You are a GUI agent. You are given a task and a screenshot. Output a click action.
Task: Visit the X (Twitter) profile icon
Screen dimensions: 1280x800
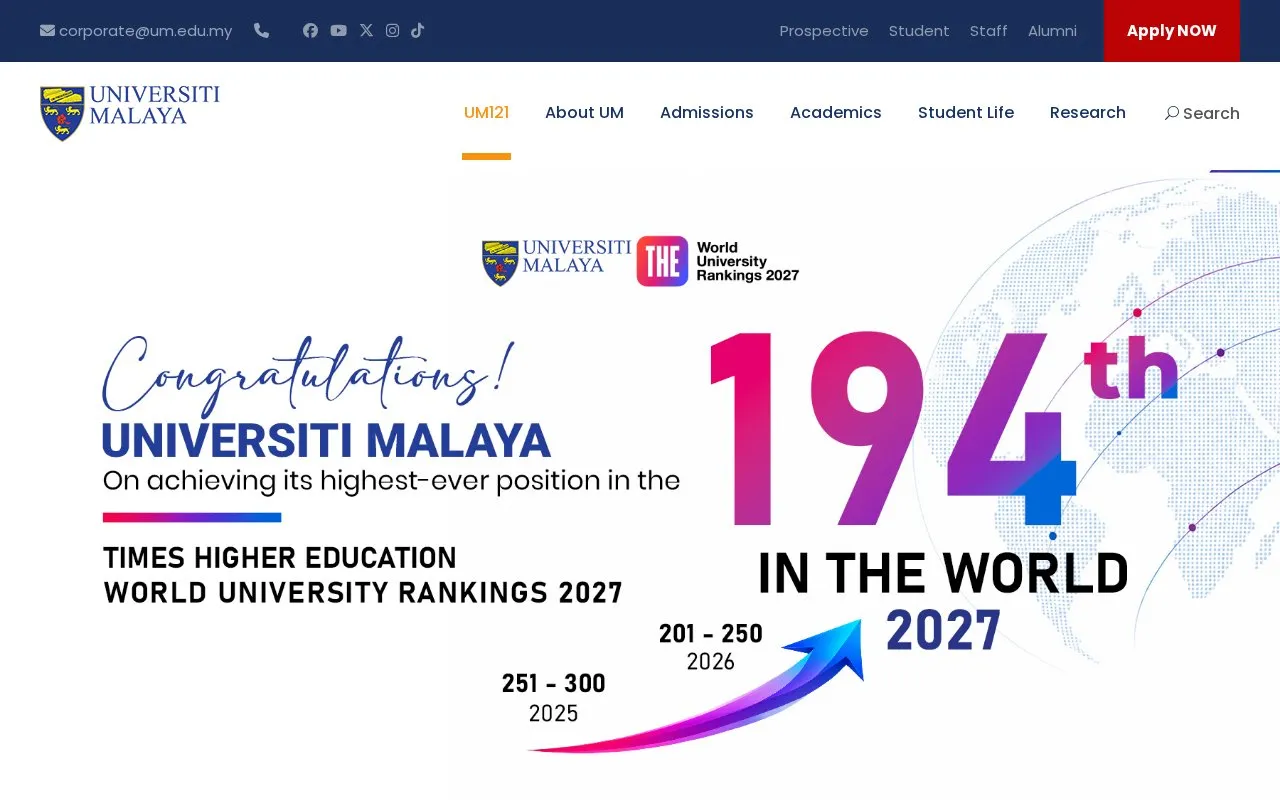click(366, 30)
